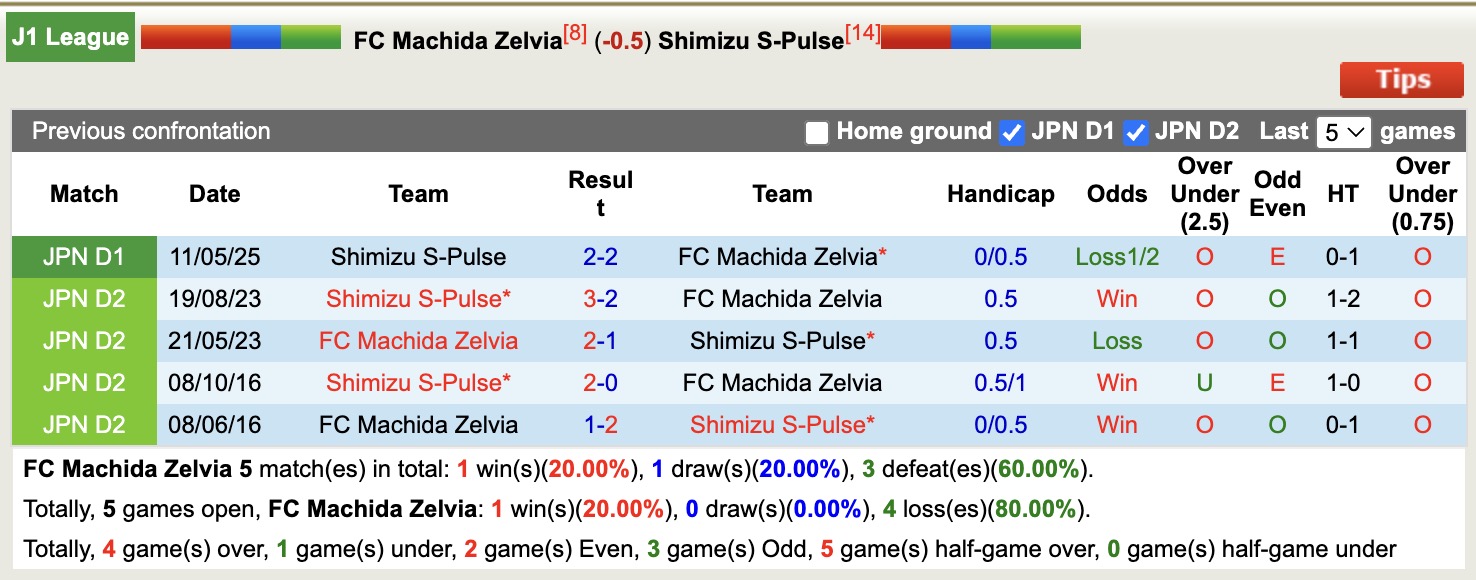Uncheck the JPN D2 filter checkbox
The width and height of the screenshot is (1476, 580).
1136,131
